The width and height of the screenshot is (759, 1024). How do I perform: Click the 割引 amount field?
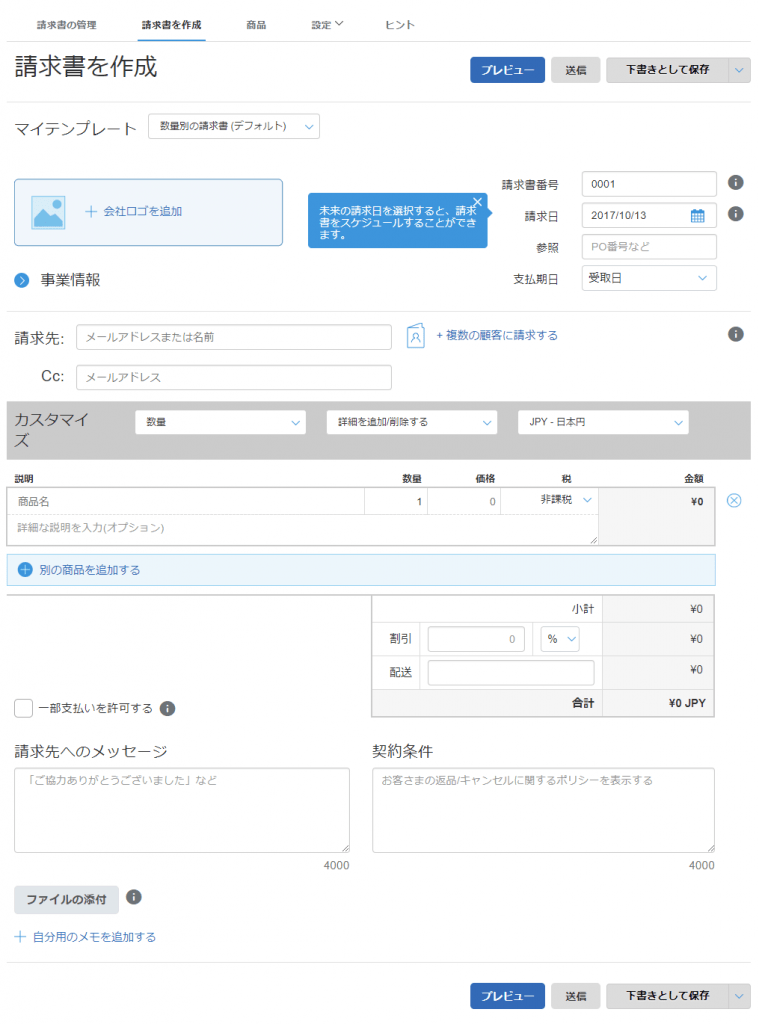coord(476,639)
